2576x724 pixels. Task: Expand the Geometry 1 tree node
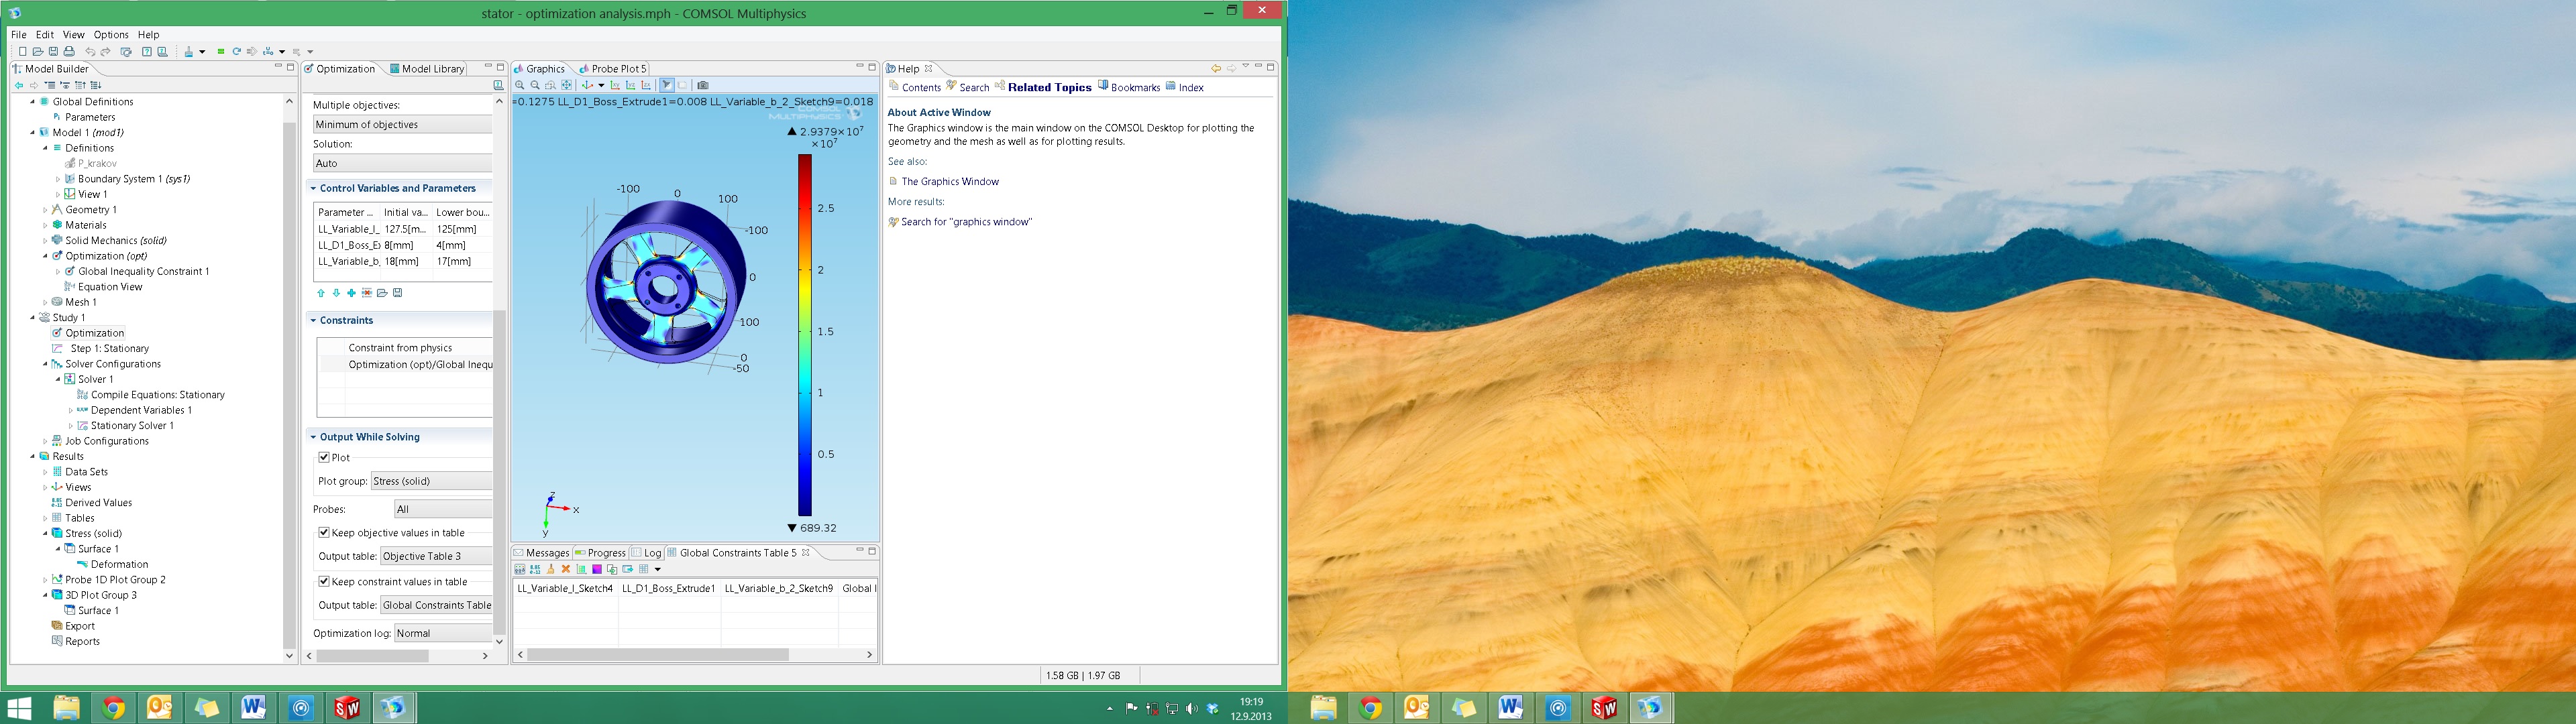[x=45, y=210]
